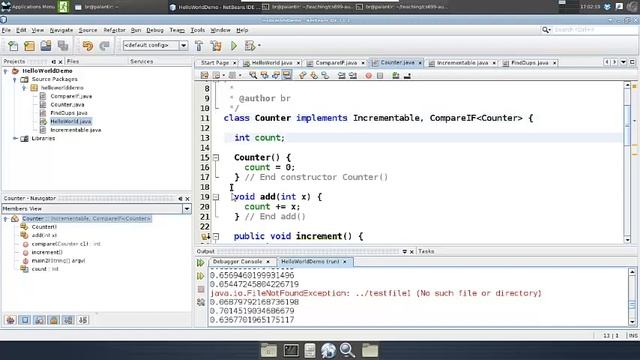Click the Debug Project toolbar icon
Image resolution: width=640 pixels, height=360 pixels.
click(x=249, y=46)
